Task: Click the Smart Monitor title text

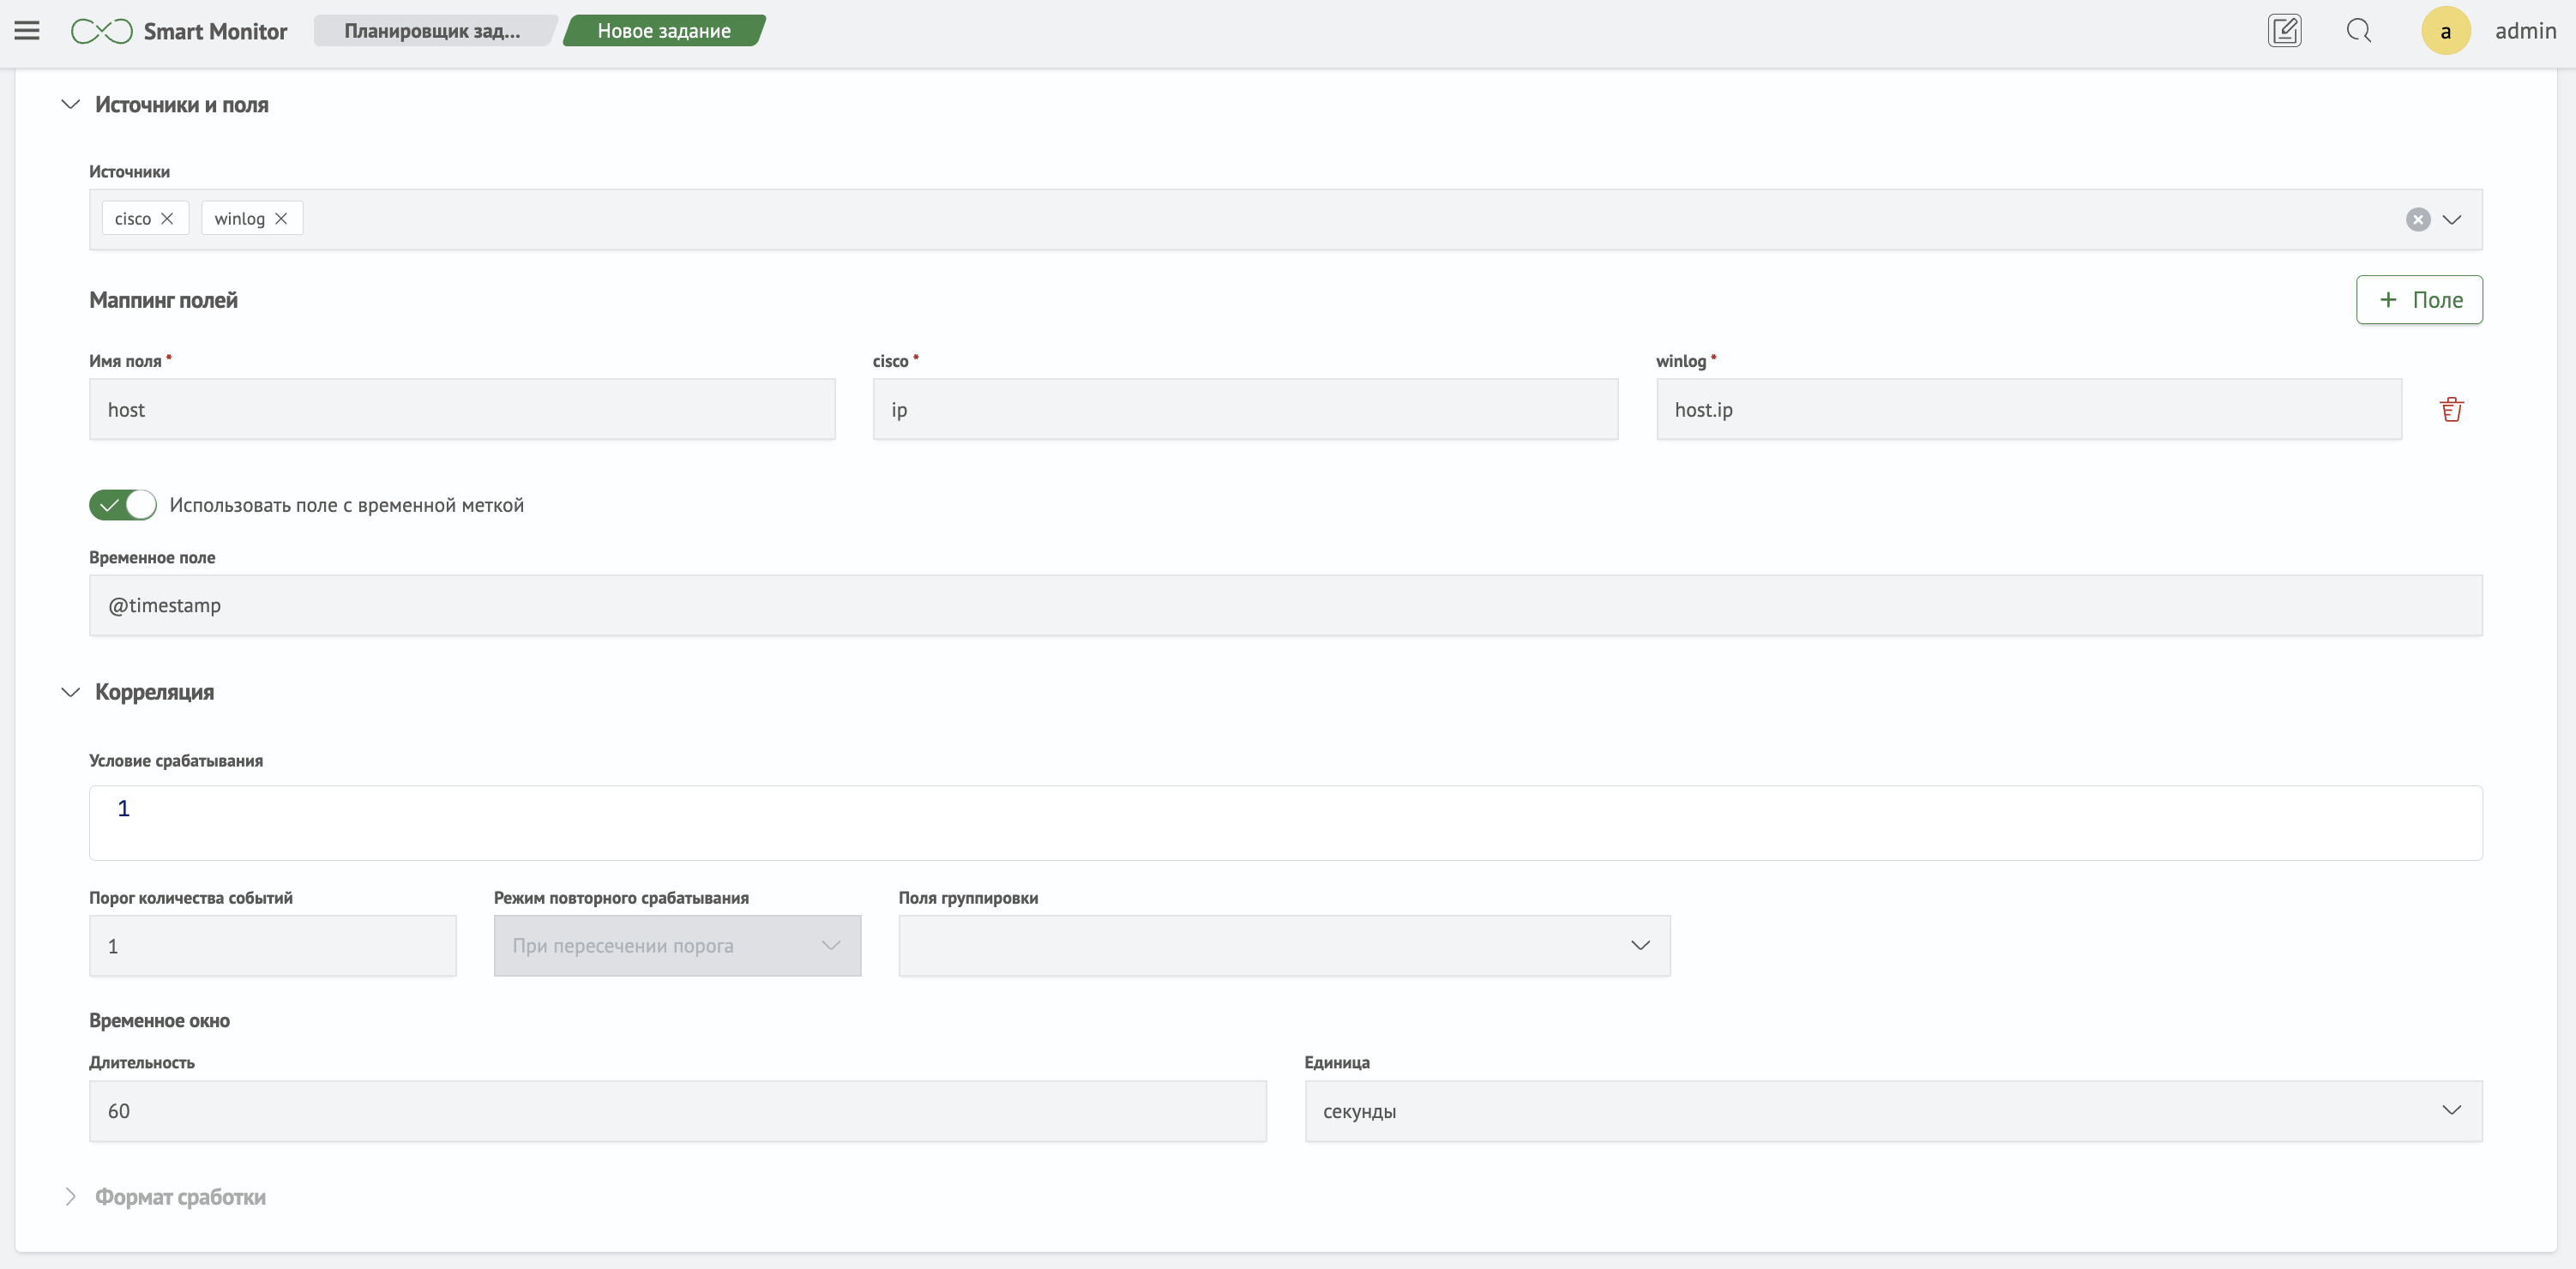Action: coord(215,31)
